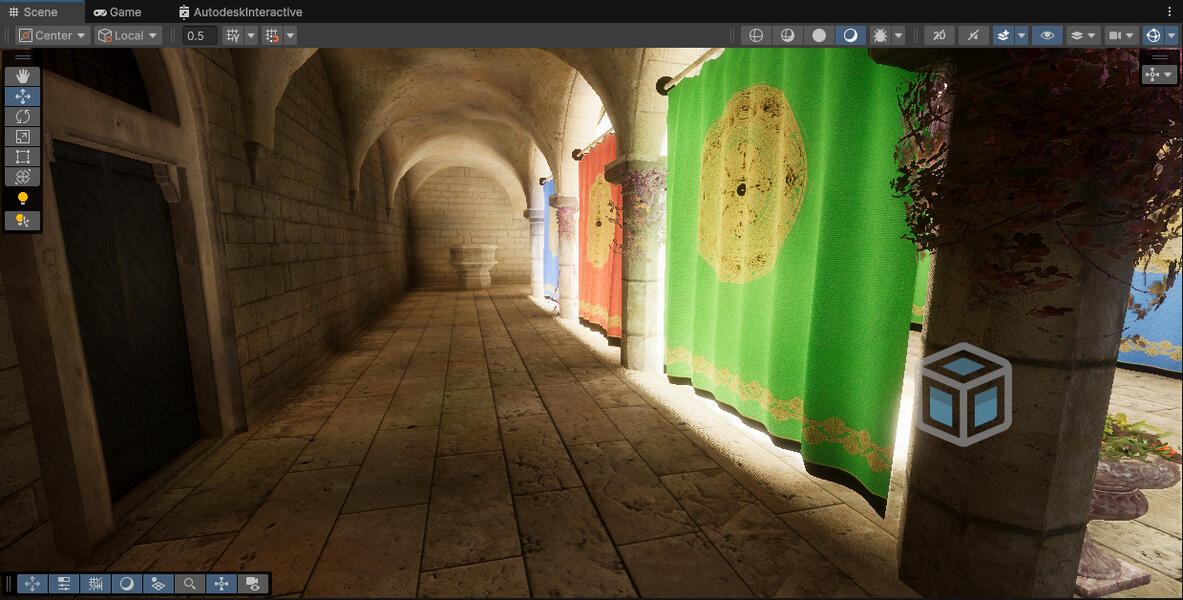
Task: Select the combined Transform tool
Action: click(22, 177)
